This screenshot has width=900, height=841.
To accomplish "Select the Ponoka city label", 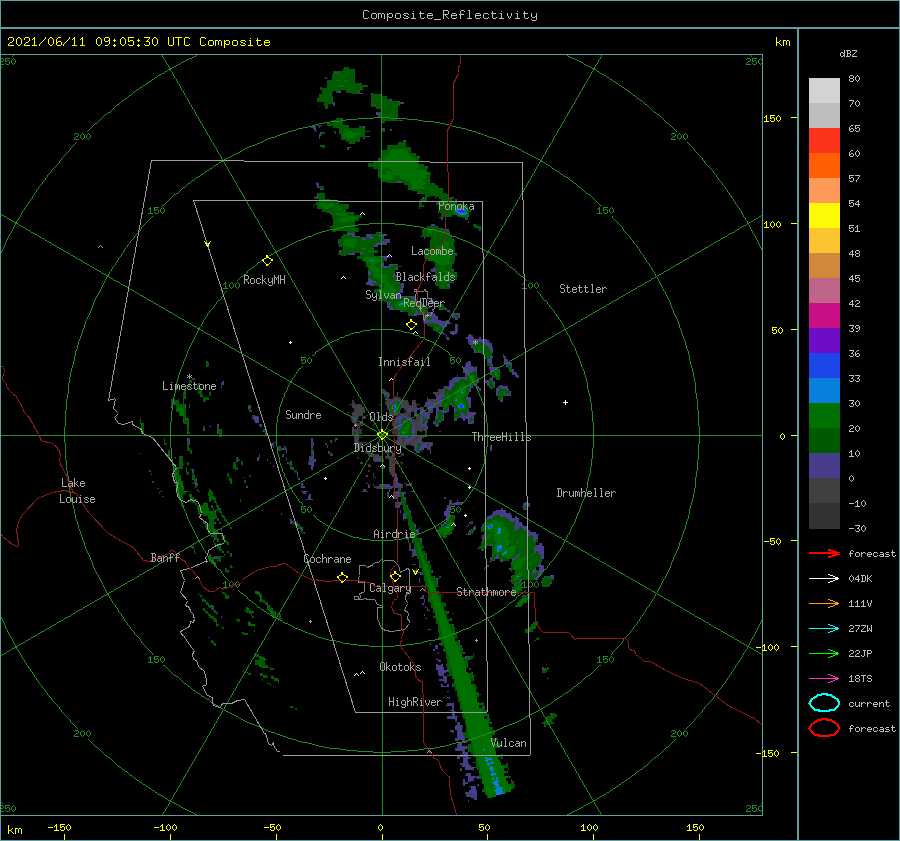I will [456, 206].
